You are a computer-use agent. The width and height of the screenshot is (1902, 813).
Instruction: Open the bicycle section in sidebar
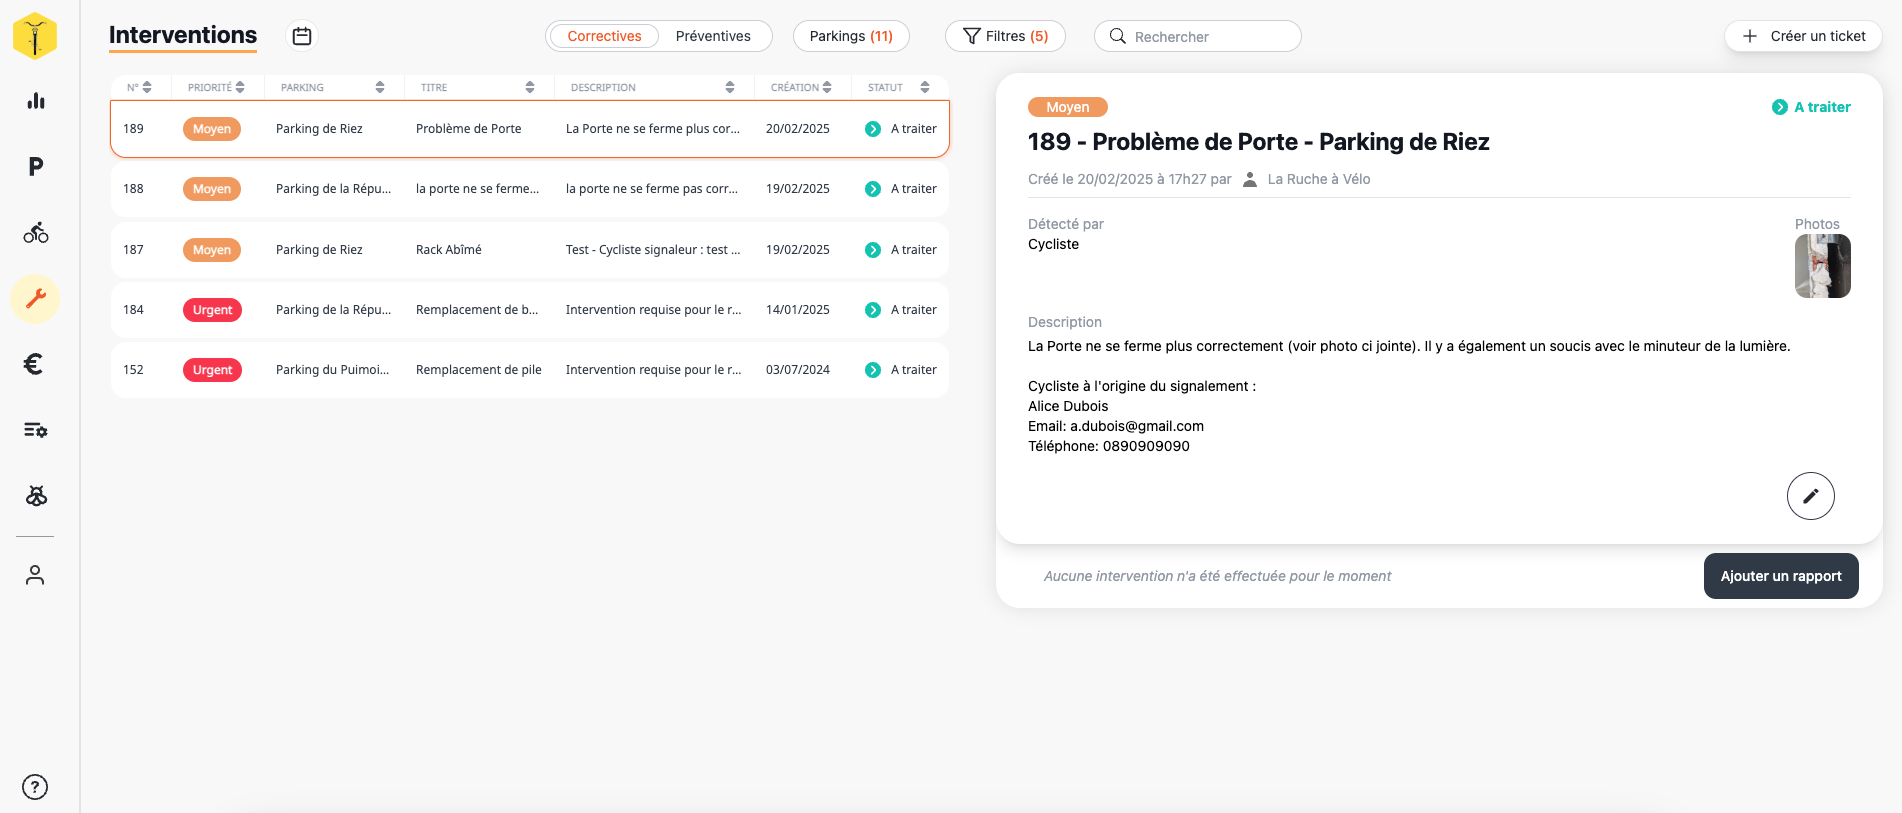36,233
